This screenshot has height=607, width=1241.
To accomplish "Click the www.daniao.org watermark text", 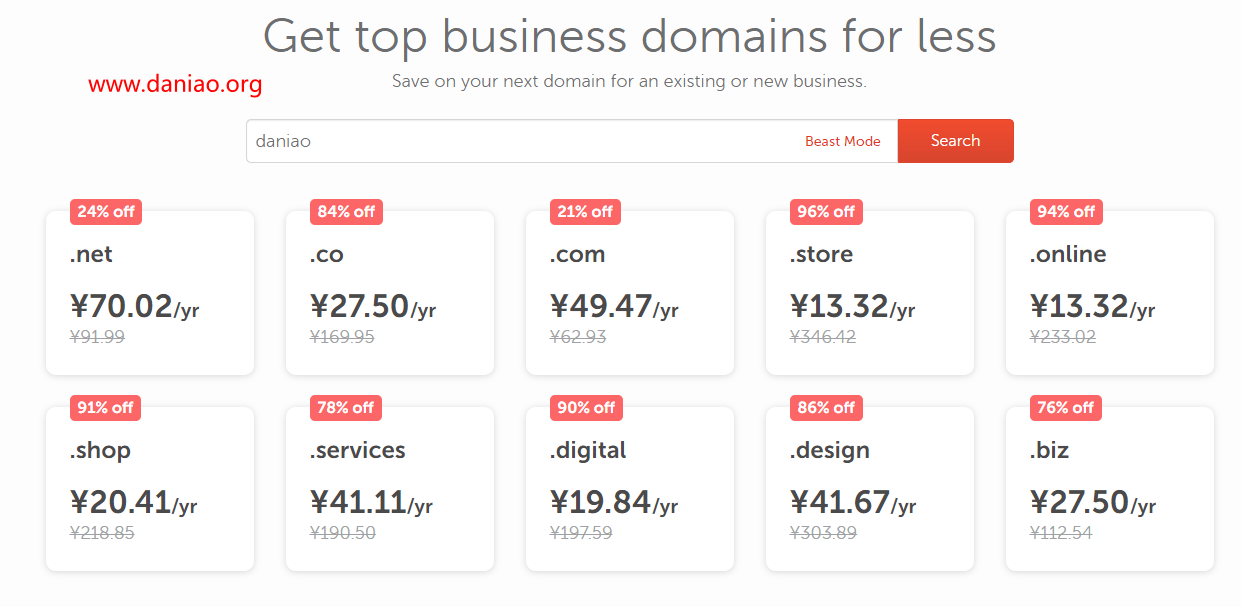I will tap(175, 85).
